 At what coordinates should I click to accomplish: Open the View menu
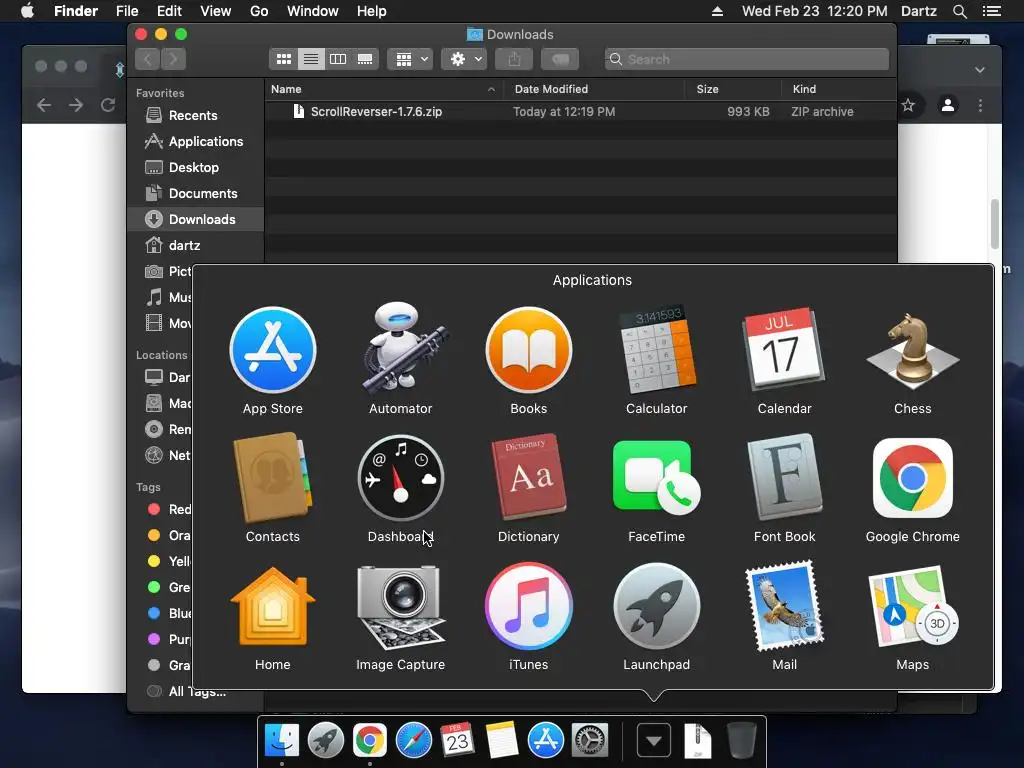coord(216,11)
